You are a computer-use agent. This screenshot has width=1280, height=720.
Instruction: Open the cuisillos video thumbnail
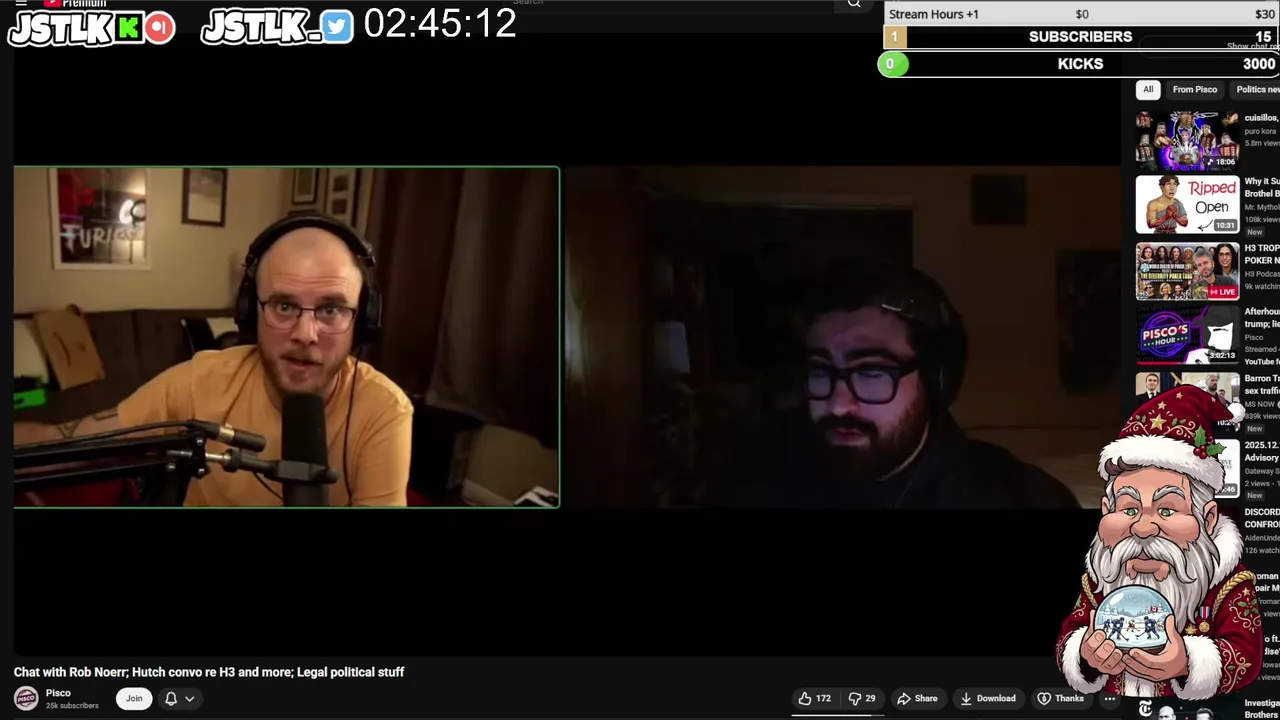point(1187,139)
